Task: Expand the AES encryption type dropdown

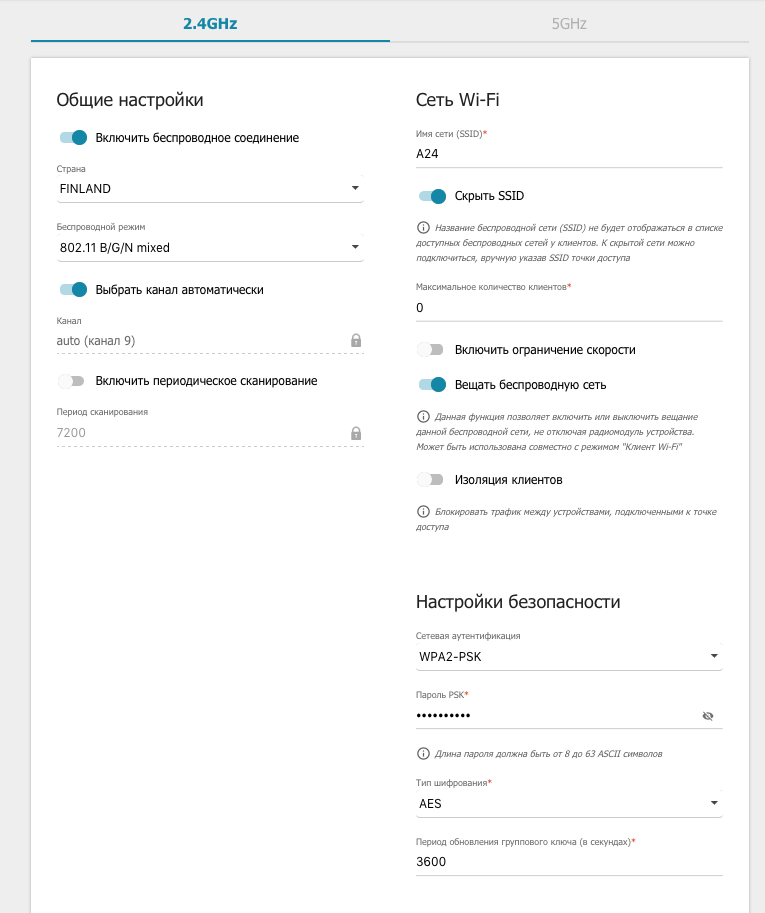Action: click(568, 803)
